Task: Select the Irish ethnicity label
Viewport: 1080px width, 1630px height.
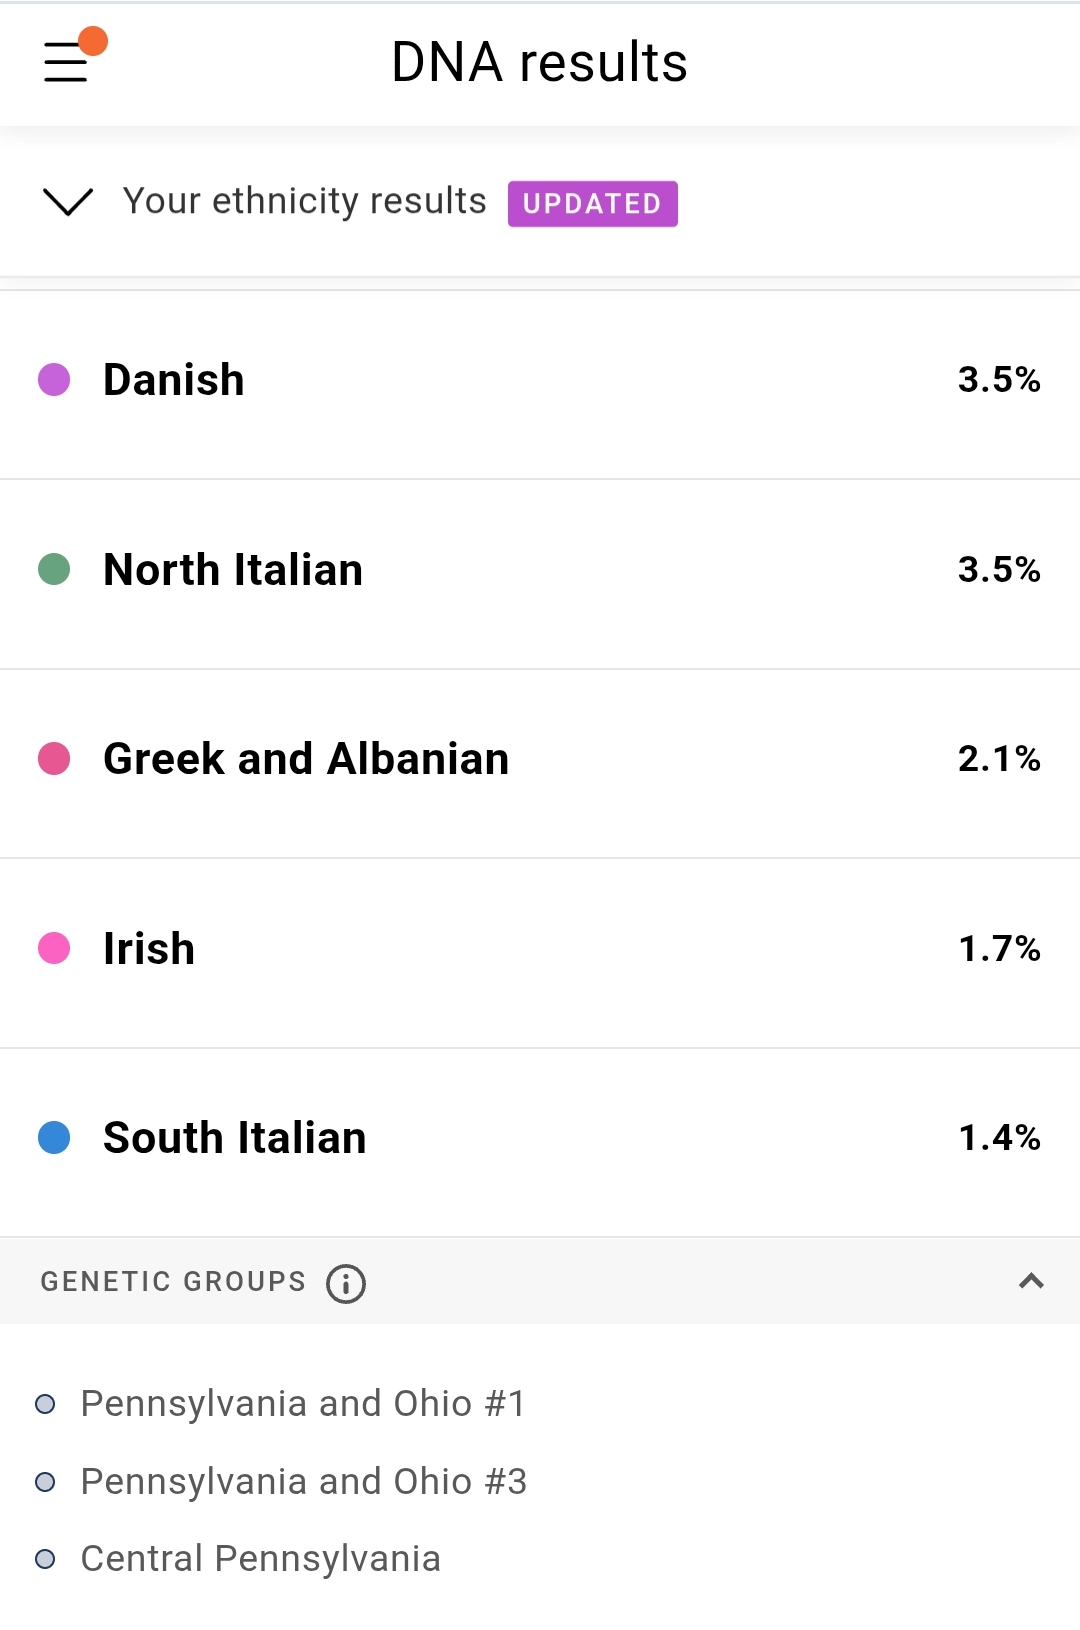Action: pos(149,949)
